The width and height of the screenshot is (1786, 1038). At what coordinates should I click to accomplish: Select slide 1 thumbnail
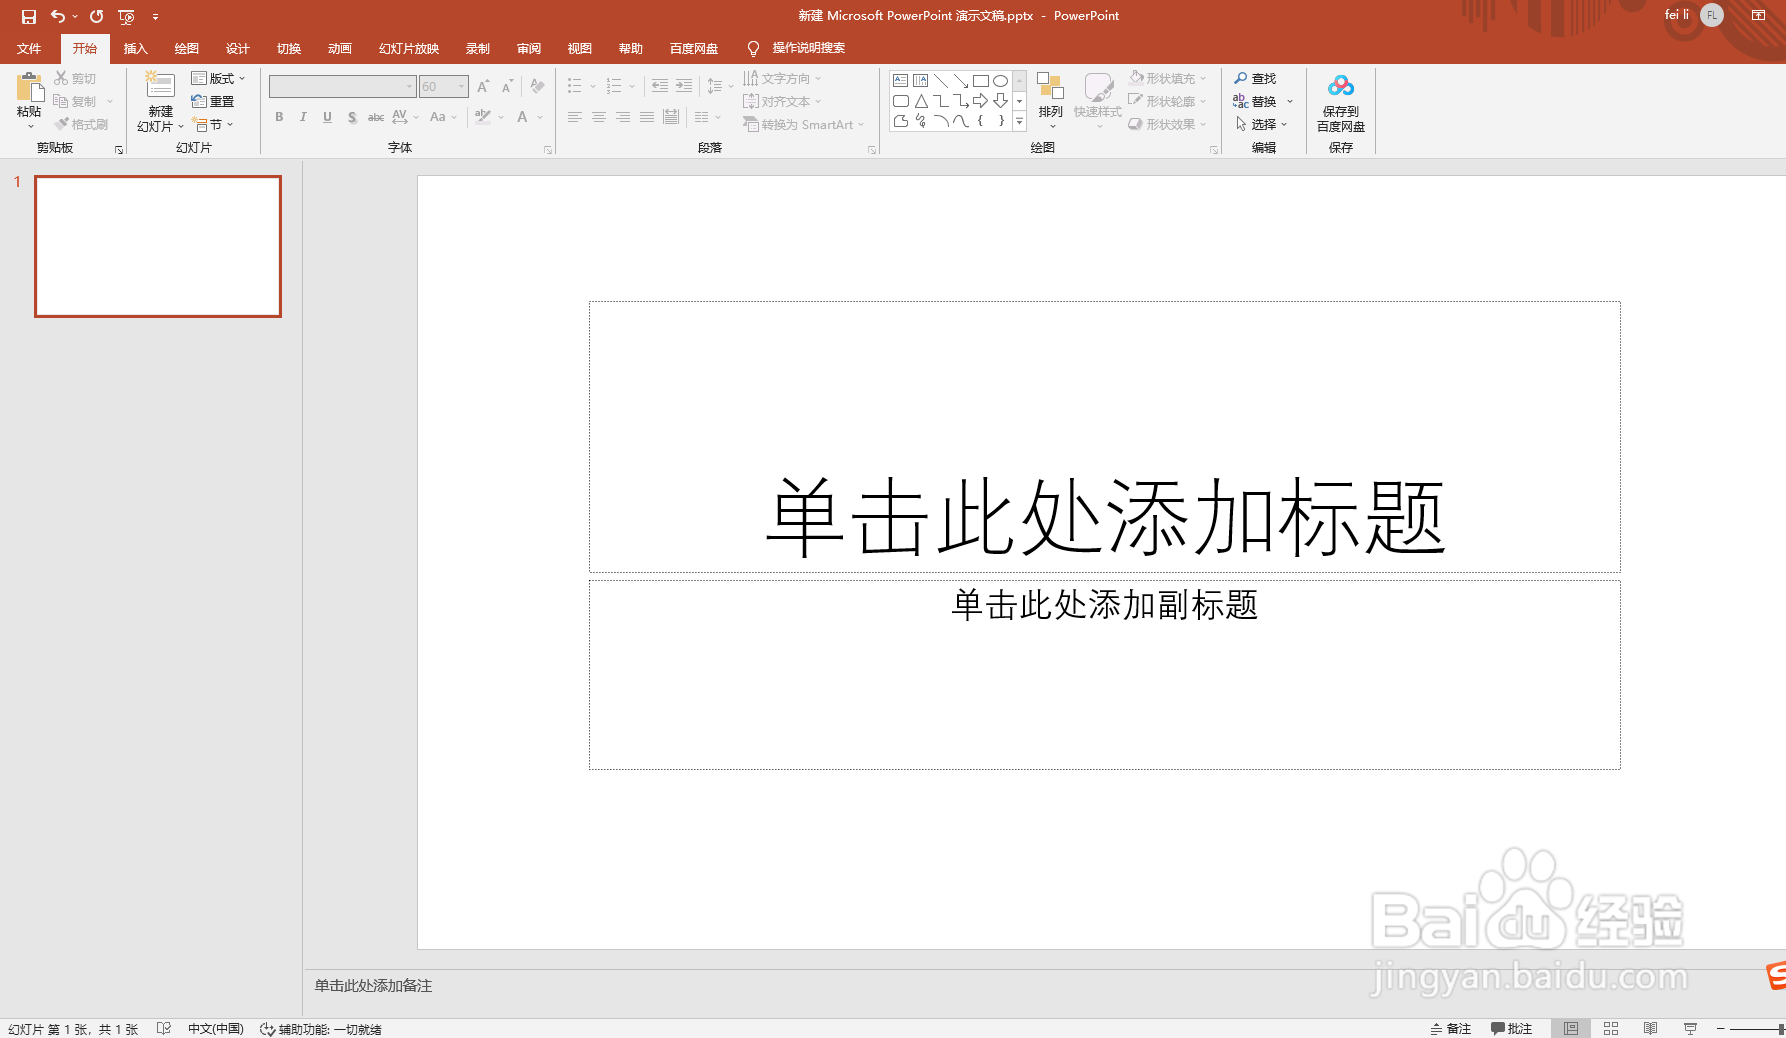[x=158, y=246]
